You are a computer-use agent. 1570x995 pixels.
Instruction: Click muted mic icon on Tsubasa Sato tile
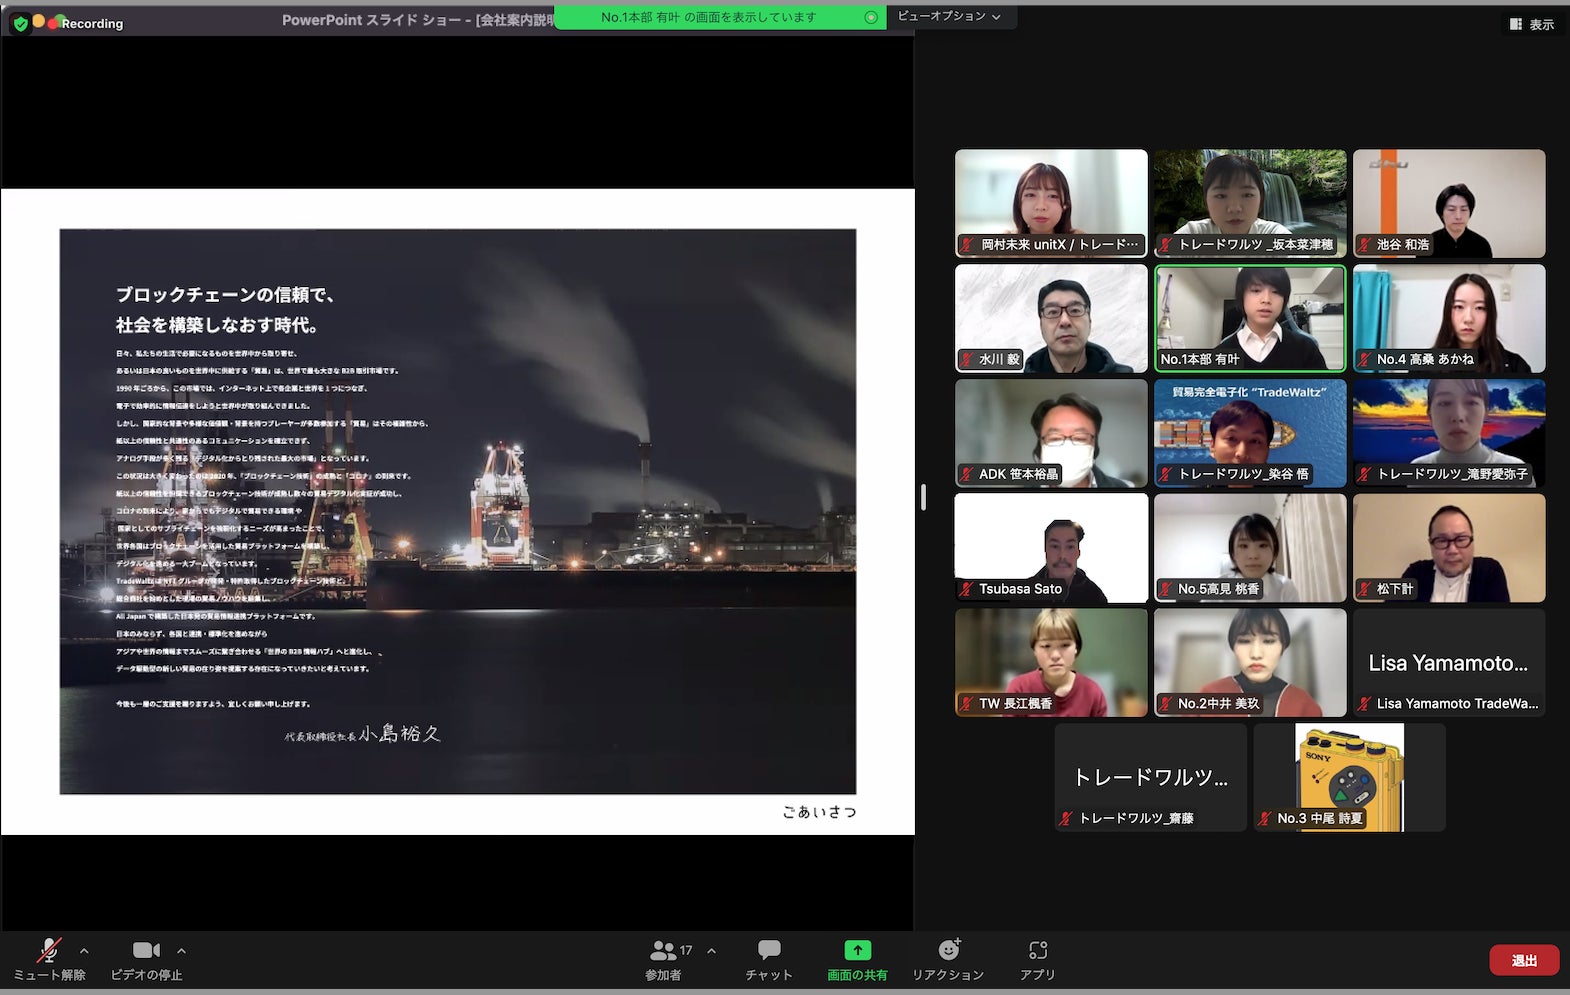[x=966, y=589]
